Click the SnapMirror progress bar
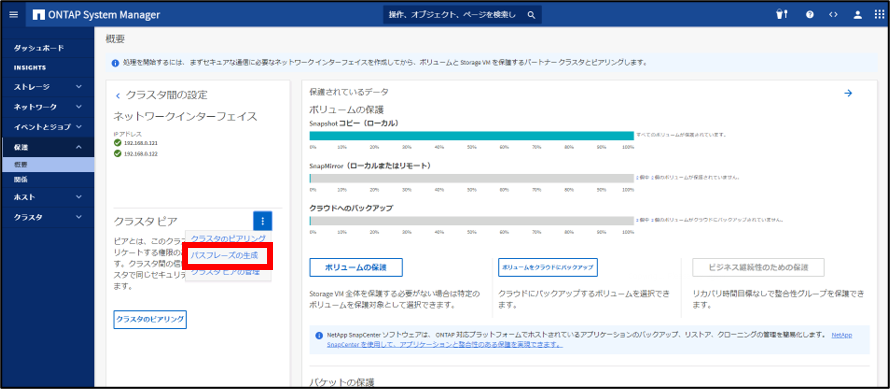 coord(472,178)
